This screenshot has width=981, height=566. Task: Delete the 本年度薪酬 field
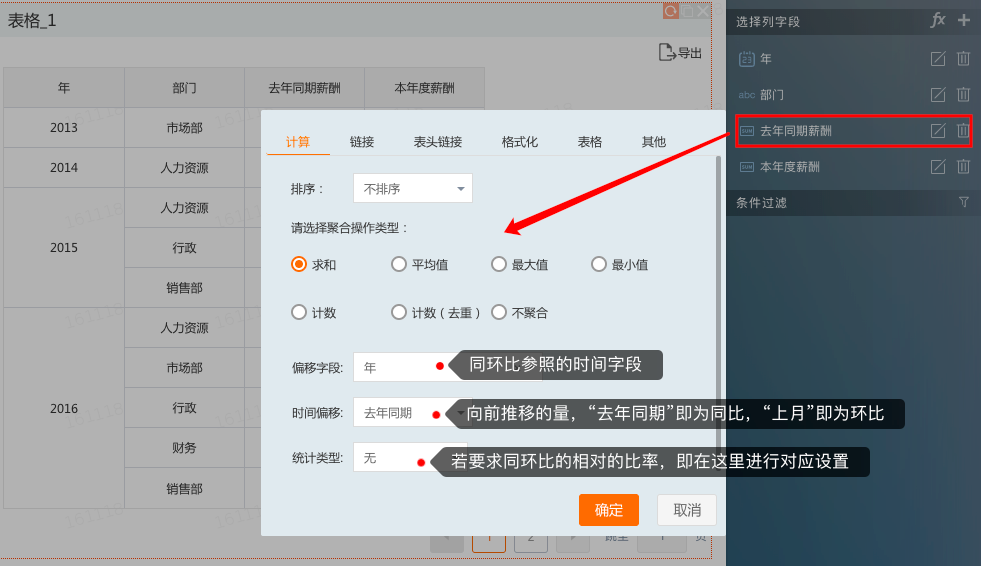963,166
